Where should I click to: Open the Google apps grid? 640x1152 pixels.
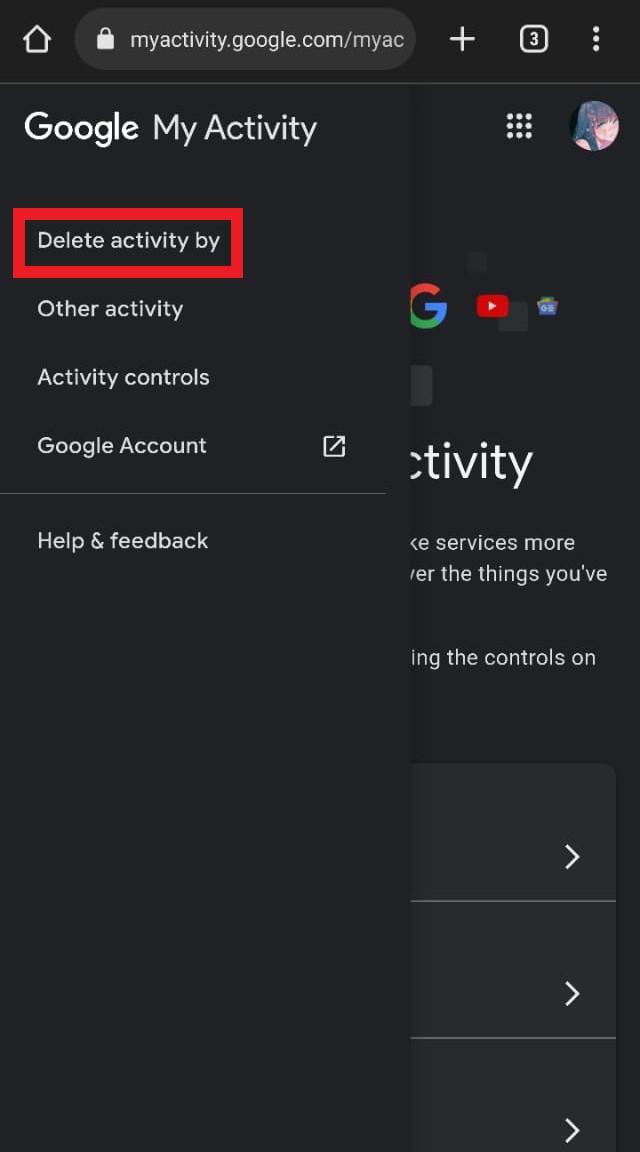click(519, 126)
